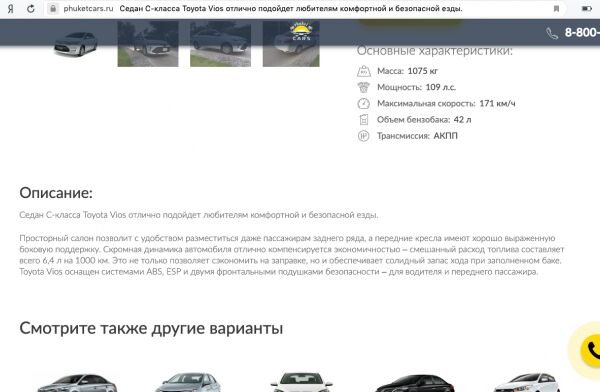Click the engine icon next to Мощность
This screenshot has height=392, width=600.
click(x=364, y=87)
